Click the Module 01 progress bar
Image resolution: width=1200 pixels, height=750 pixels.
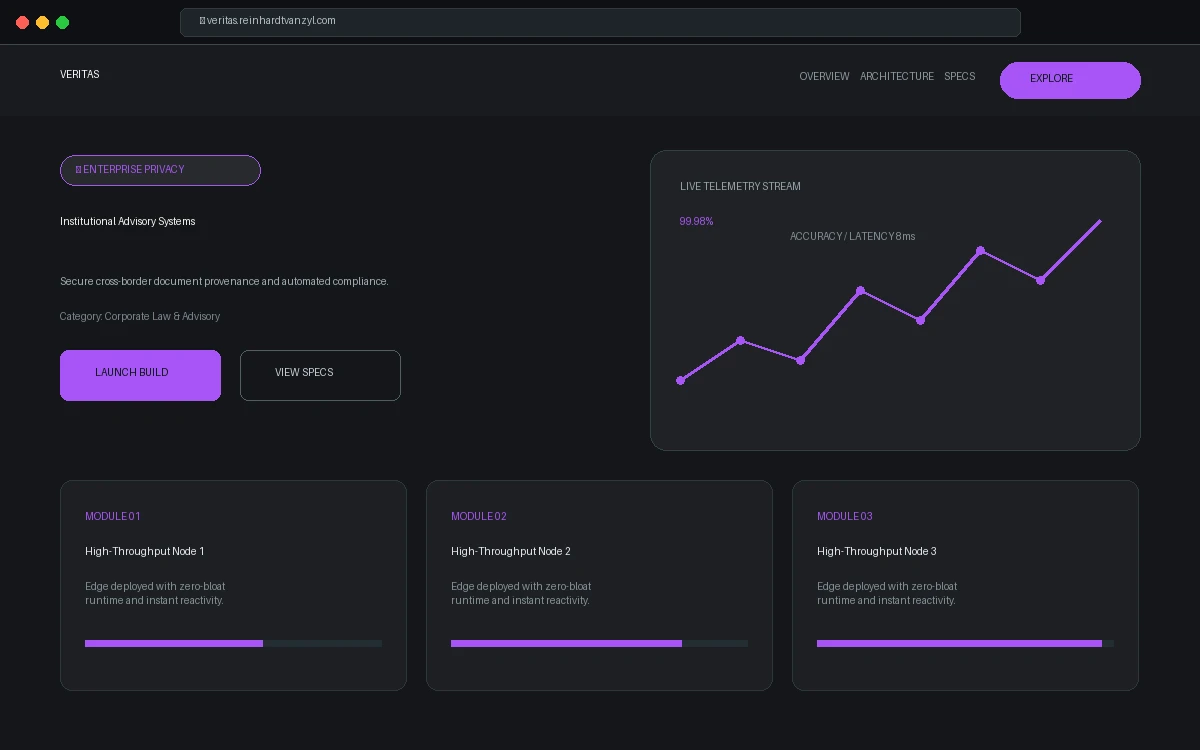(233, 644)
